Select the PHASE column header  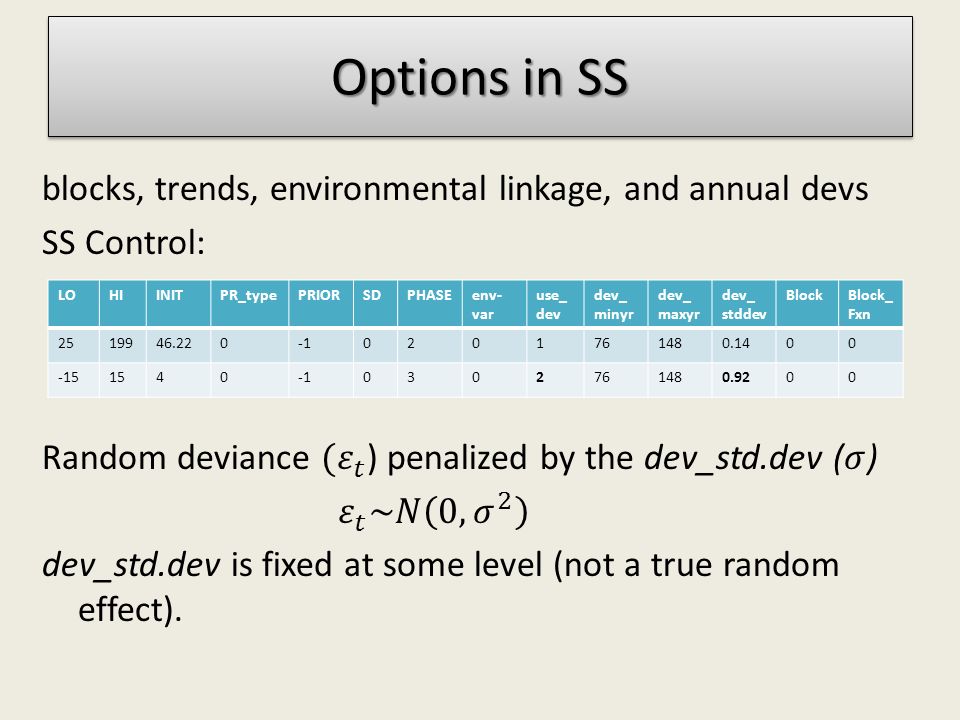[x=430, y=304]
